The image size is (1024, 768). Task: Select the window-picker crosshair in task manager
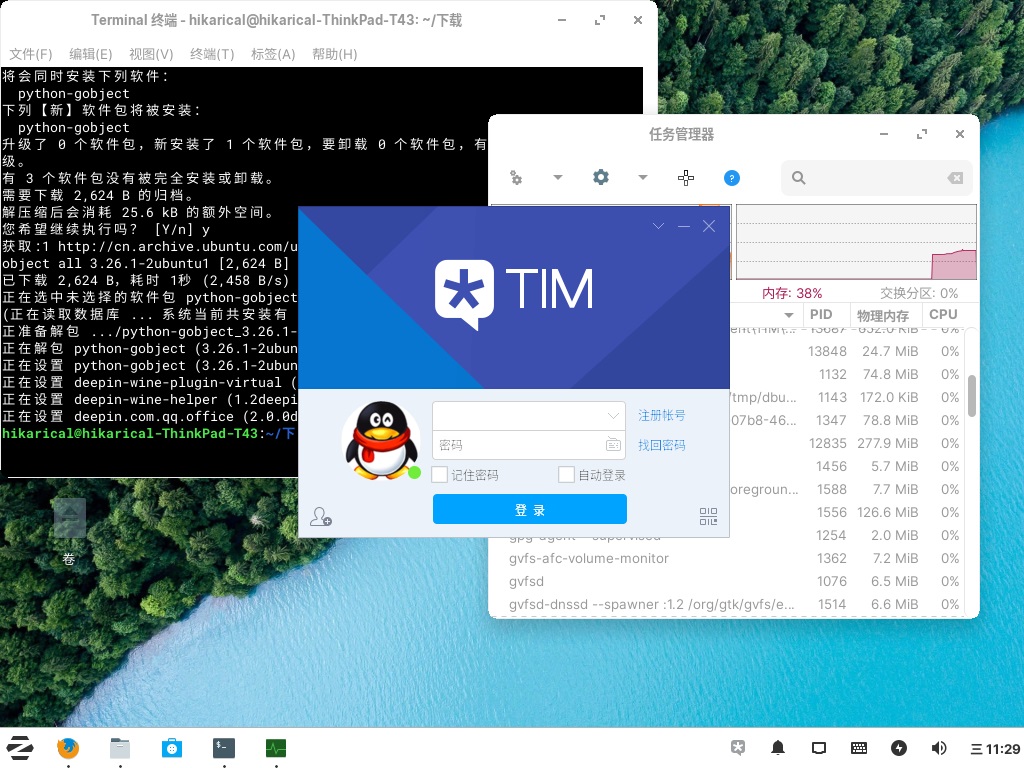[686, 177]
